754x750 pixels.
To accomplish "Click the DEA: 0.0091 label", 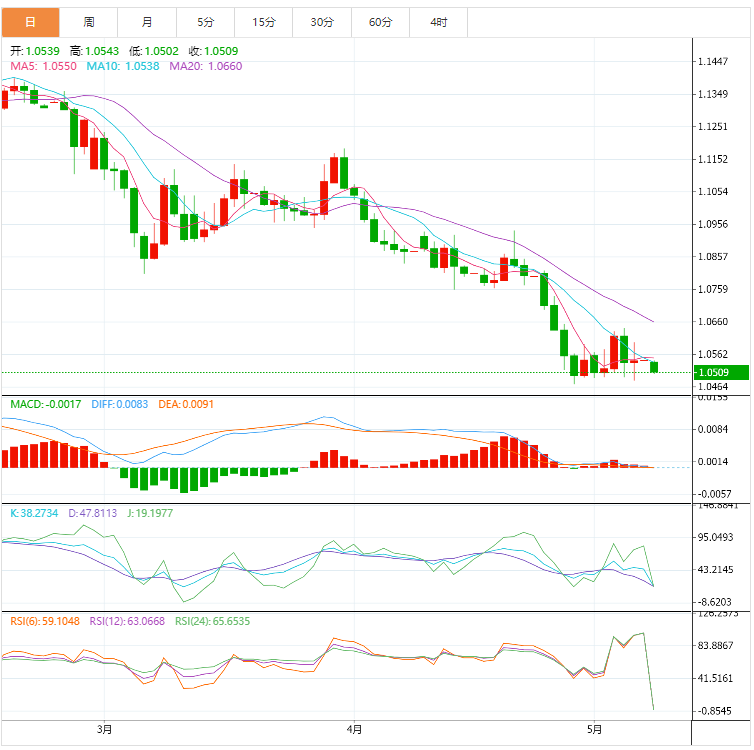I will 186,404.
